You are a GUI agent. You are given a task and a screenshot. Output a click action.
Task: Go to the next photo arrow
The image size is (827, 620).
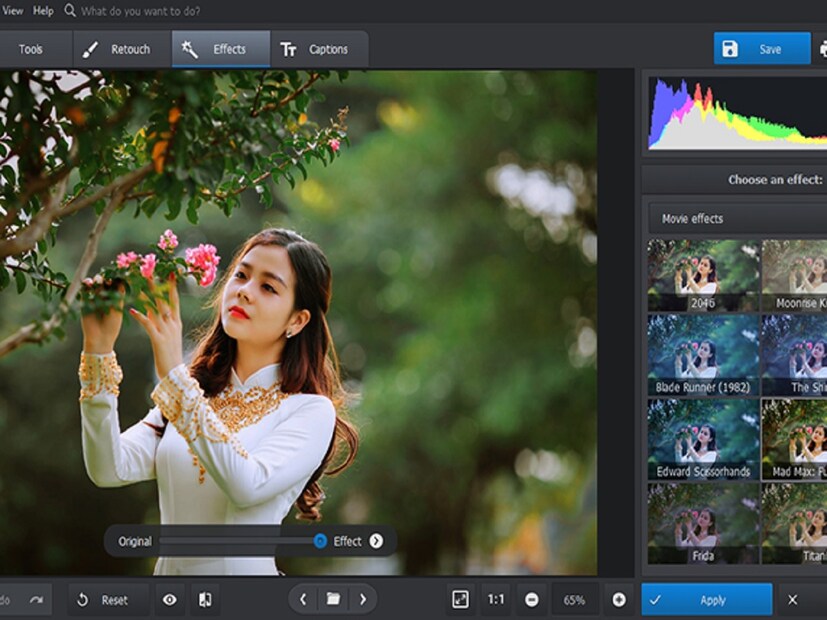click(x=362, y=600)
